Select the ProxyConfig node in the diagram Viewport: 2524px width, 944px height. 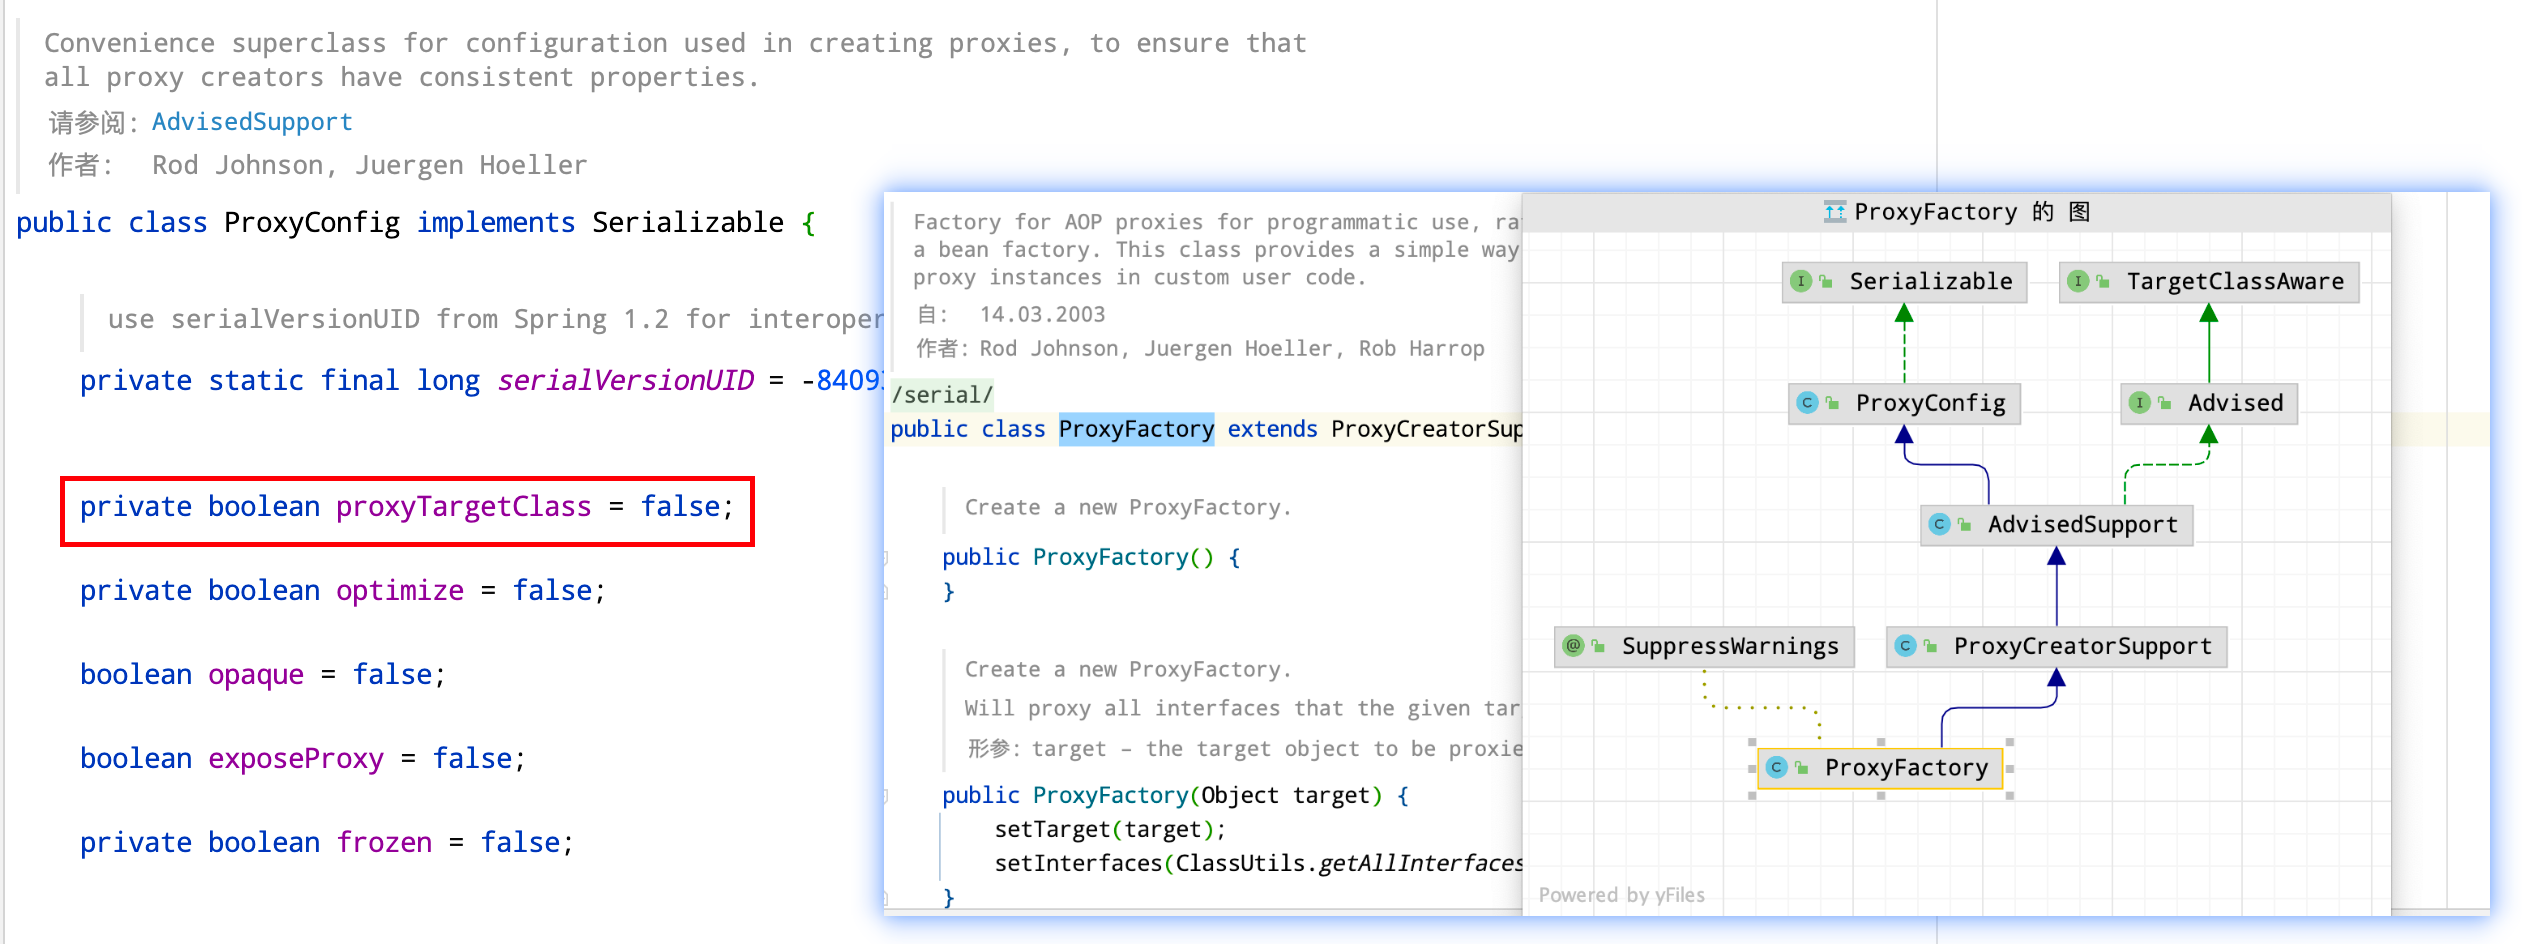point(1904,403)
